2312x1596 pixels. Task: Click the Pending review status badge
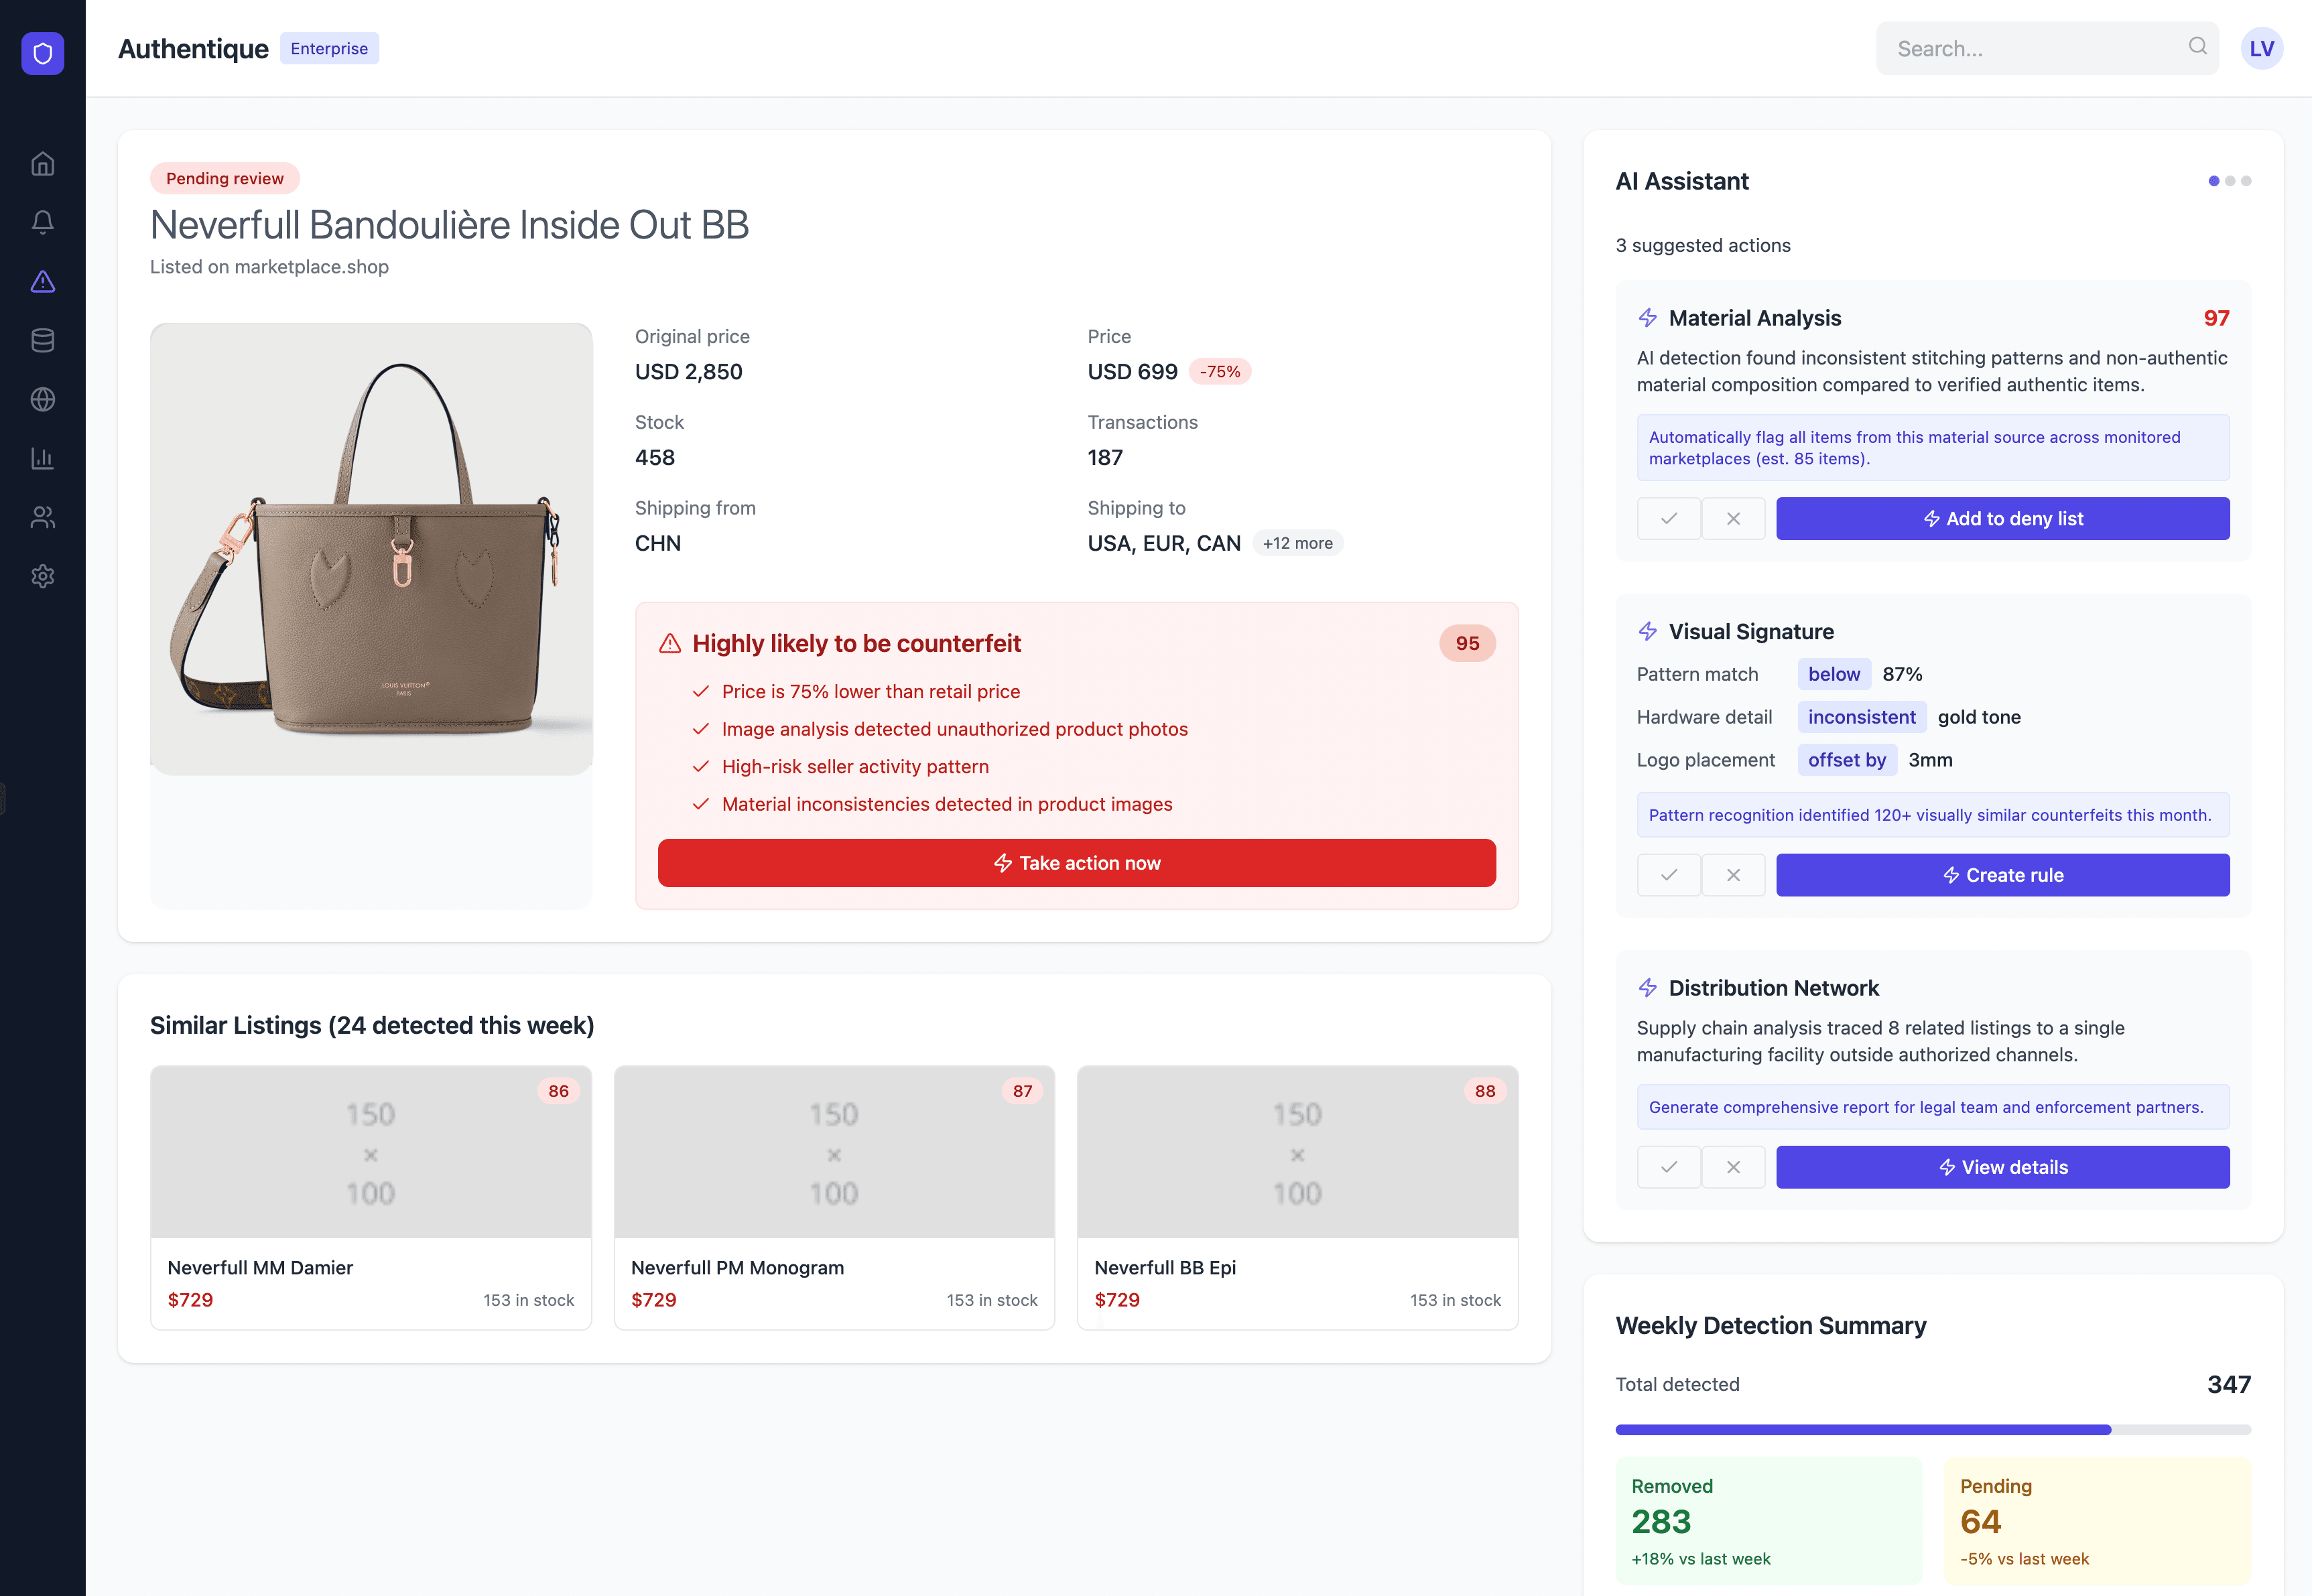click(x=225, y=178)
